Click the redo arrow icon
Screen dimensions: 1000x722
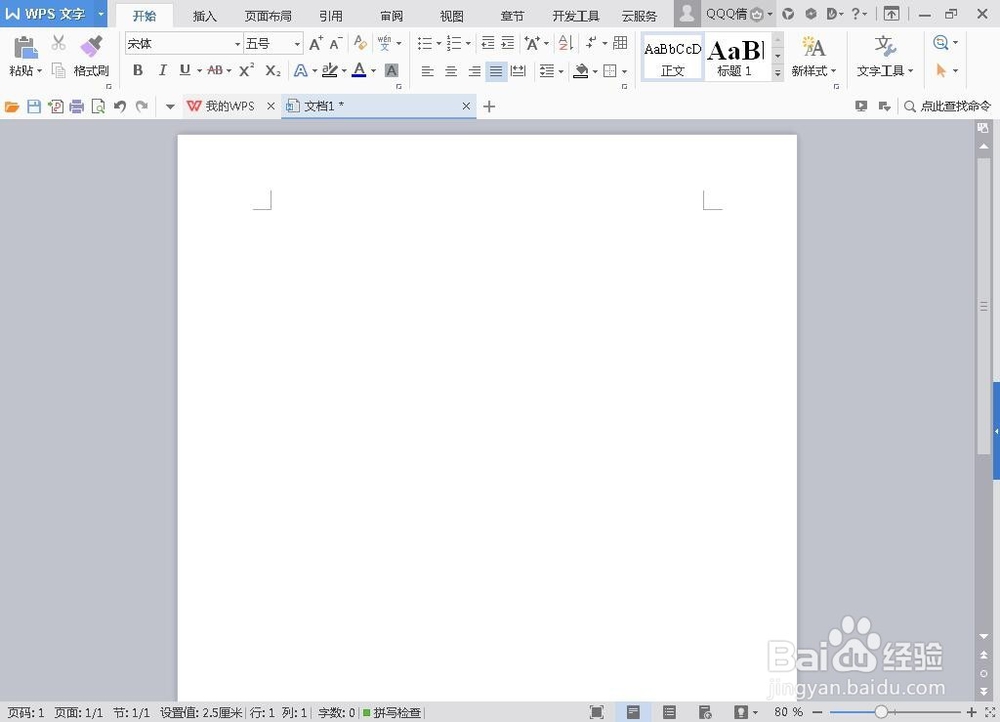tap(142, 107)
